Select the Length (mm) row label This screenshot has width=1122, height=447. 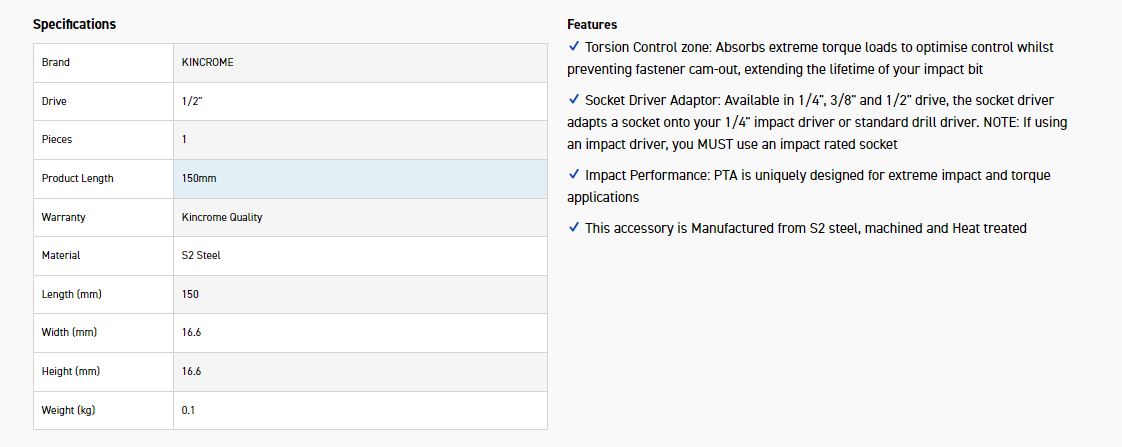pos(72,294)
